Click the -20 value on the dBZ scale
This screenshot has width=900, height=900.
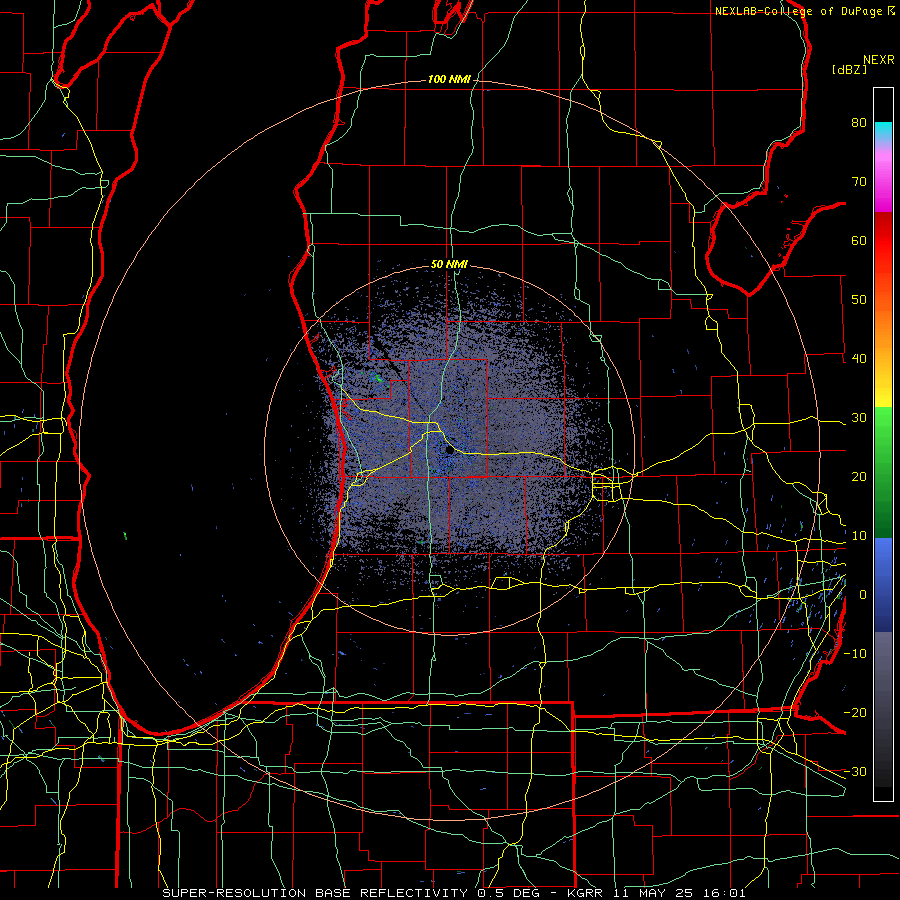pyautogui.click(x=855, y=713)
